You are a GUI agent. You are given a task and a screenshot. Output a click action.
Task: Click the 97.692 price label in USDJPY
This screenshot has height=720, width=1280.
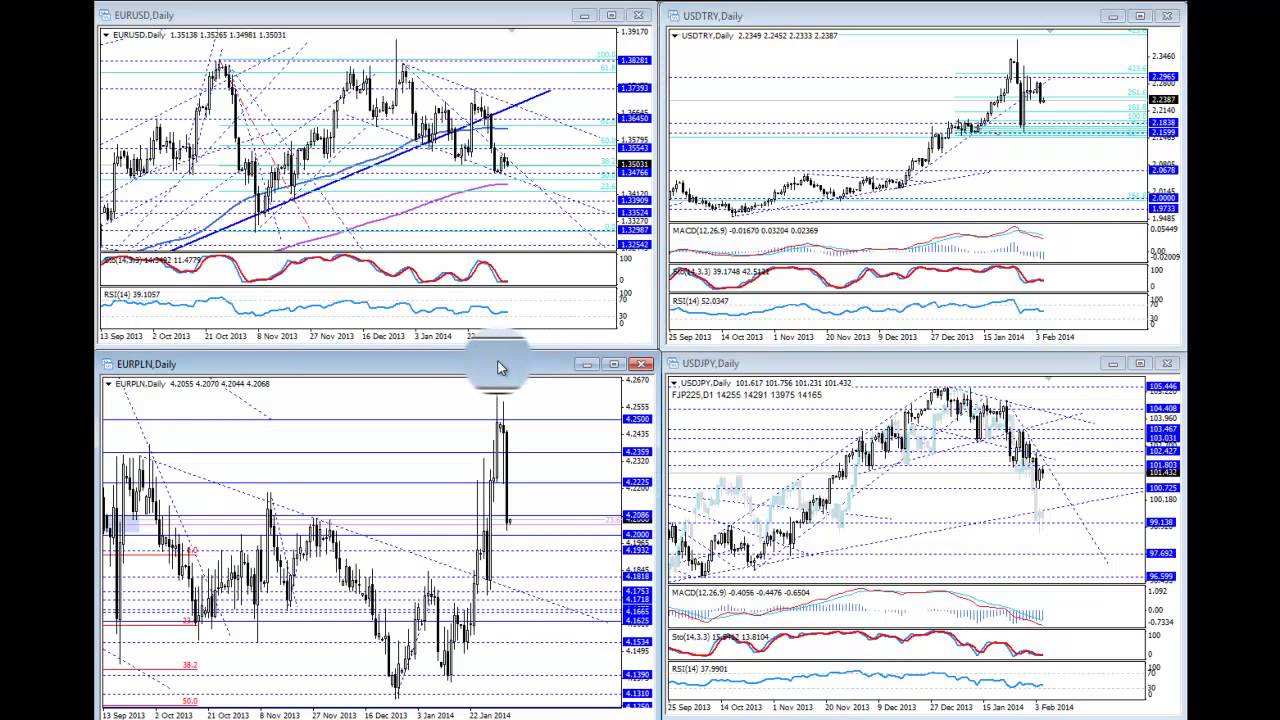(1164, 553)
